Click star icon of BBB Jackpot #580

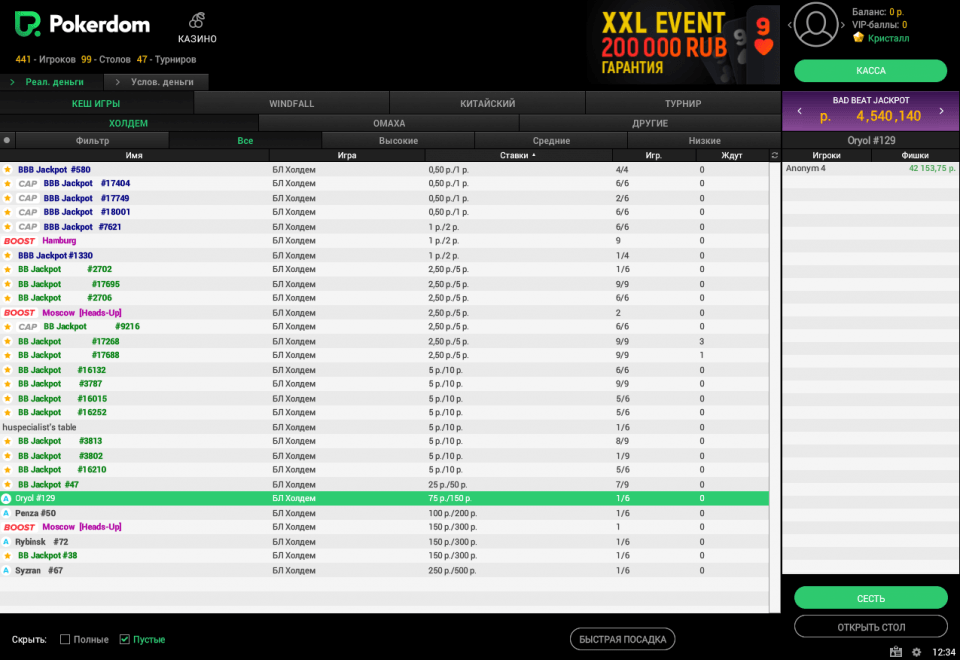click(x=8, y=170)
